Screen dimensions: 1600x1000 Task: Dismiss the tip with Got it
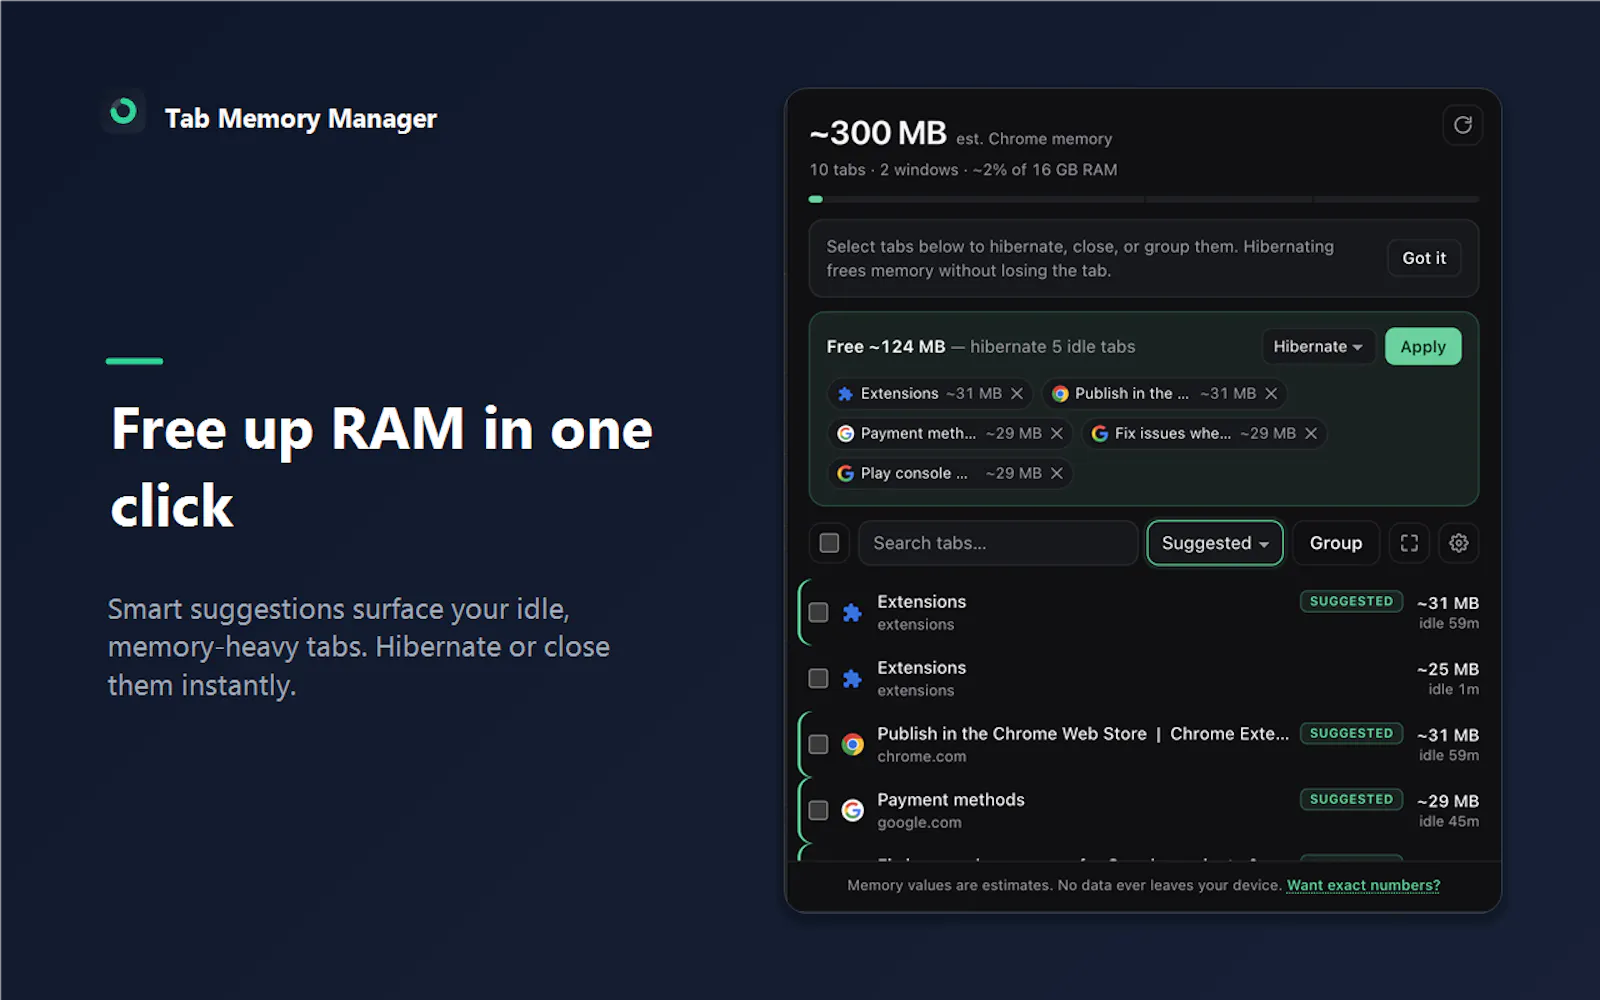coord(1424,258)
